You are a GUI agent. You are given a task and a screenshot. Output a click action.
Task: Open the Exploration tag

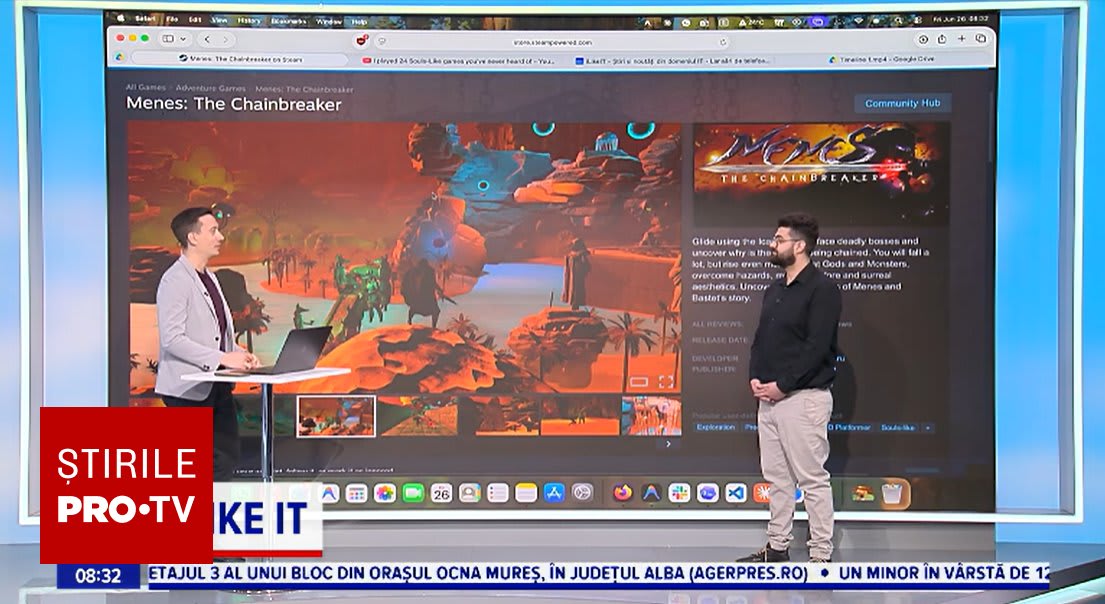tap(715, 427)
